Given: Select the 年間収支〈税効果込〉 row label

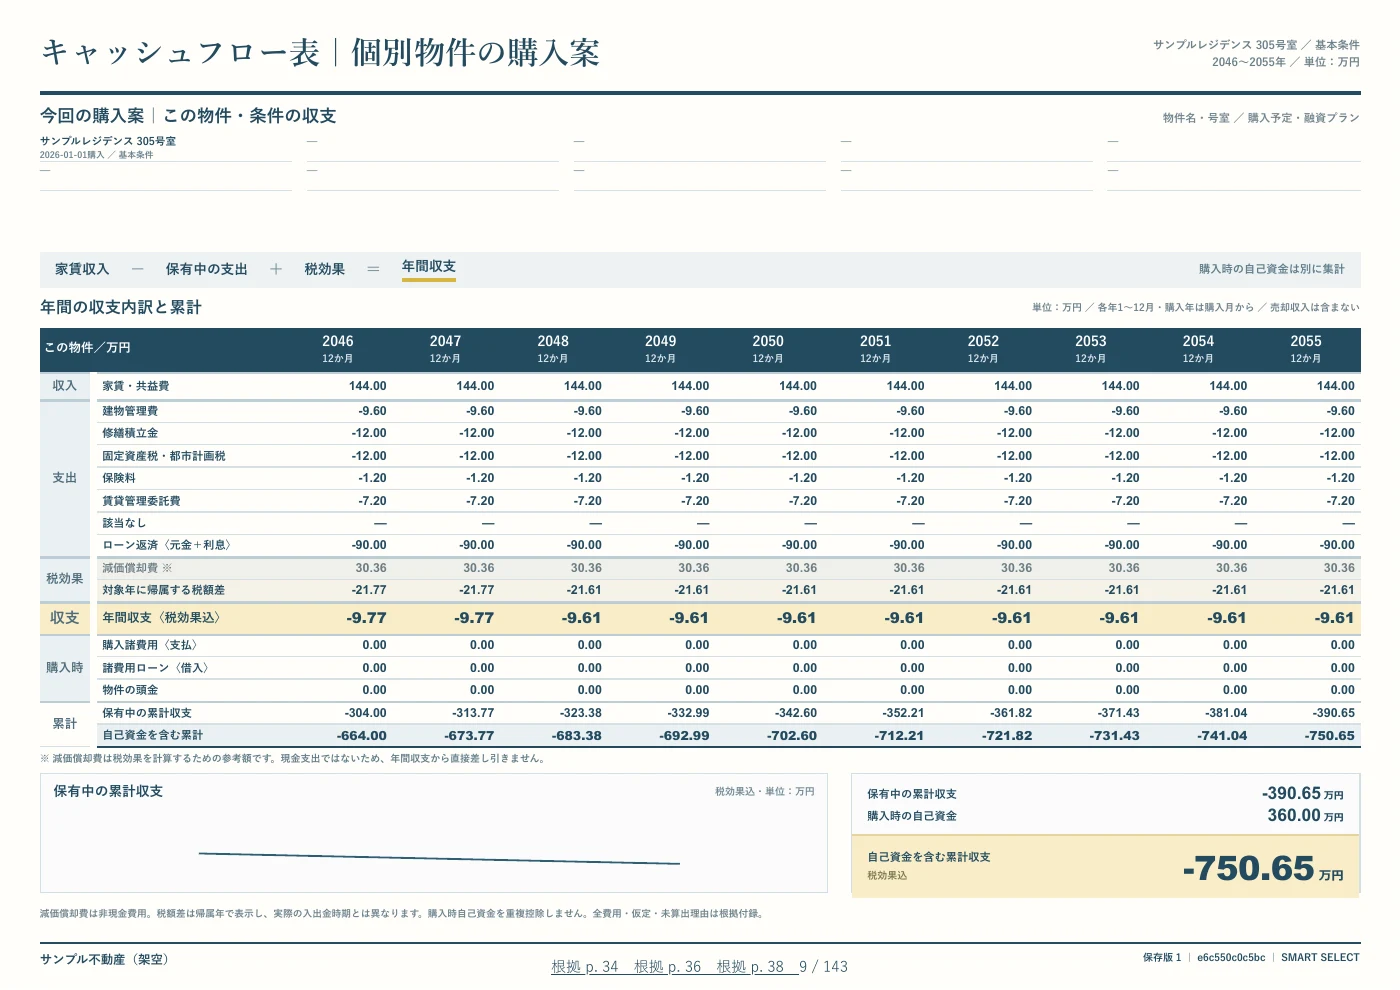Looking at the screenshot, I should (x=162, y=618).
